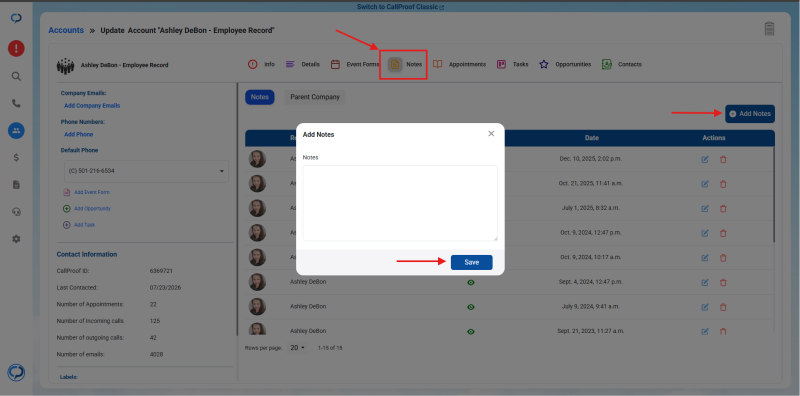
Task: Edit the Dec. 10, 2025 note
Action: [x=705, y=159]
